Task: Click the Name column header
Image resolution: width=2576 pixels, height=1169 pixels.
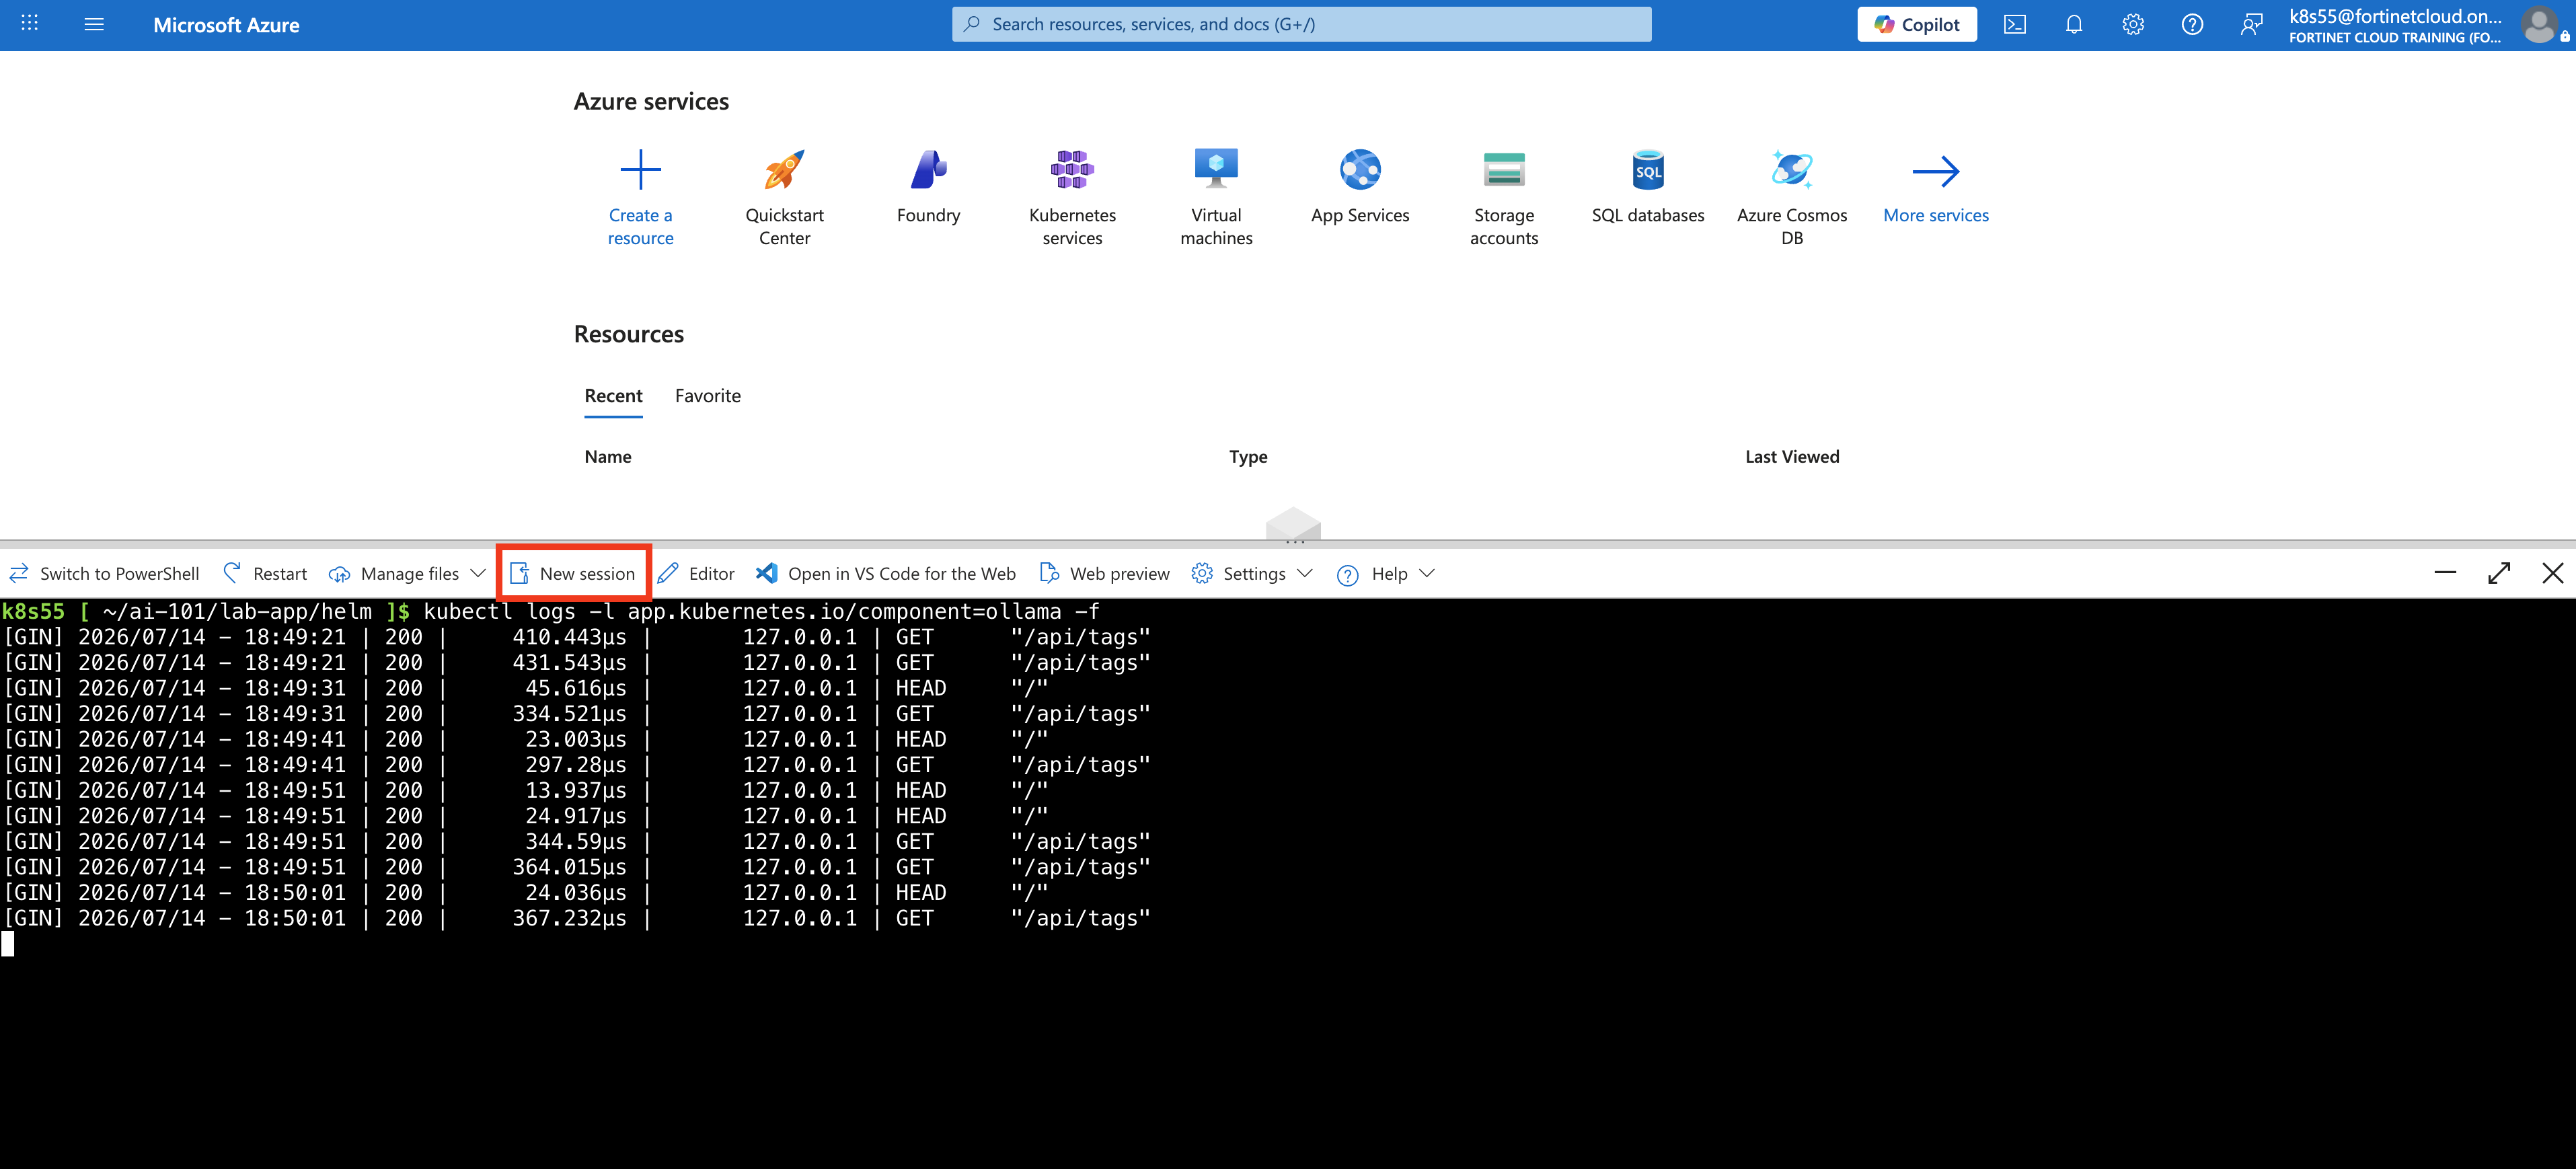Action: pyautogui.click(x=608, y=457)
